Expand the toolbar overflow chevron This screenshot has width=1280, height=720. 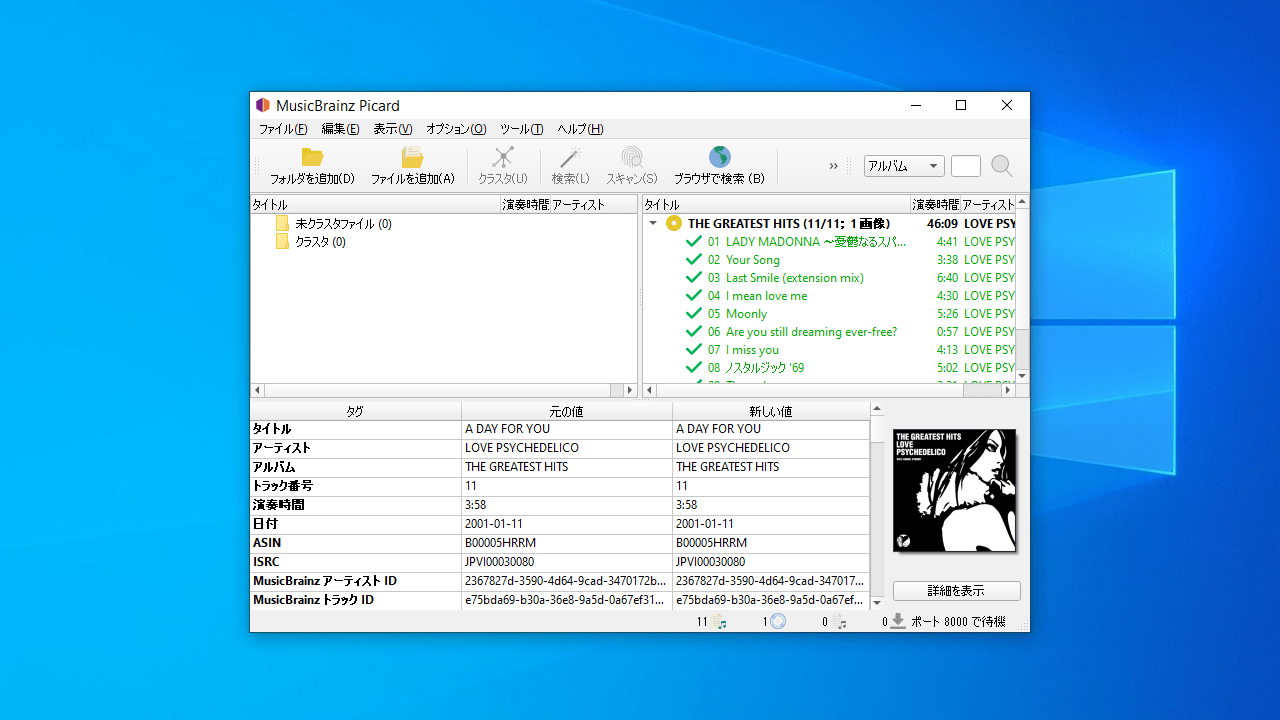pos(833,166)
